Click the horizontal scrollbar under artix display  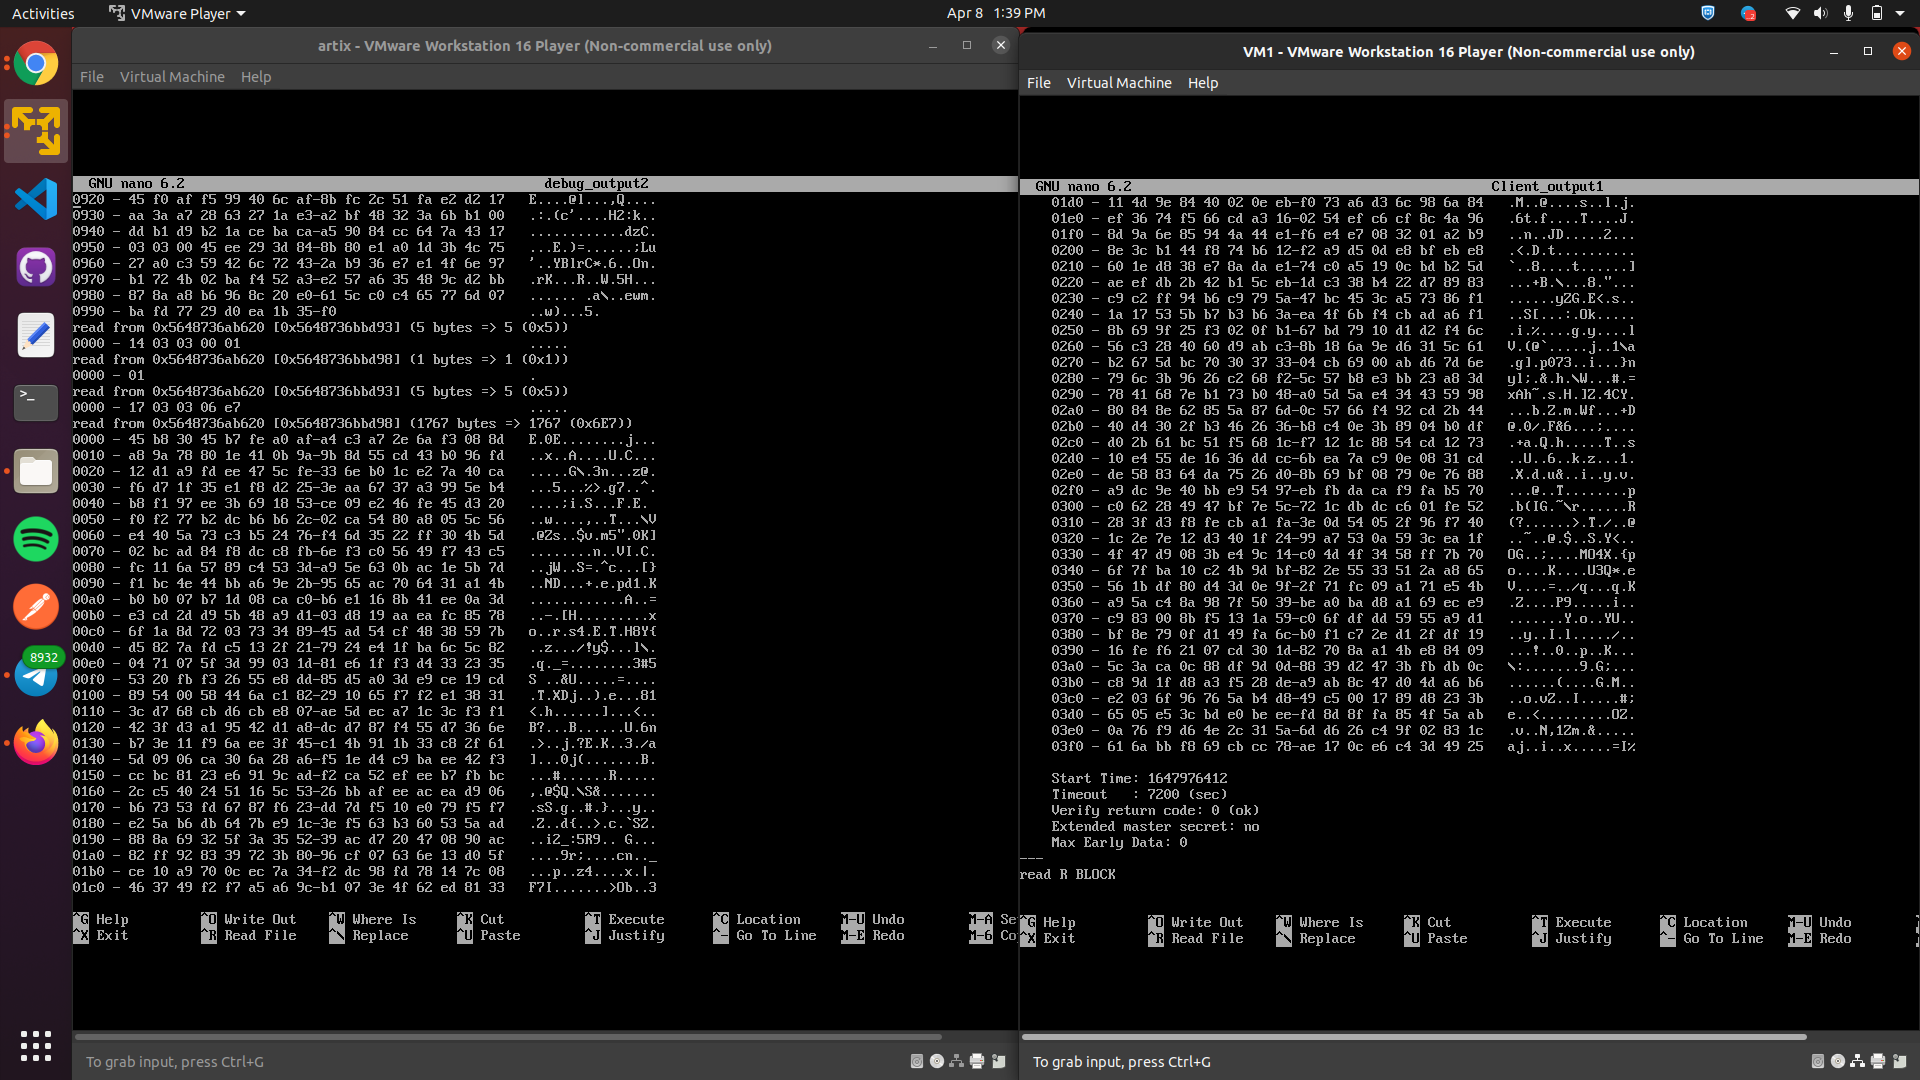[508, 1037]
